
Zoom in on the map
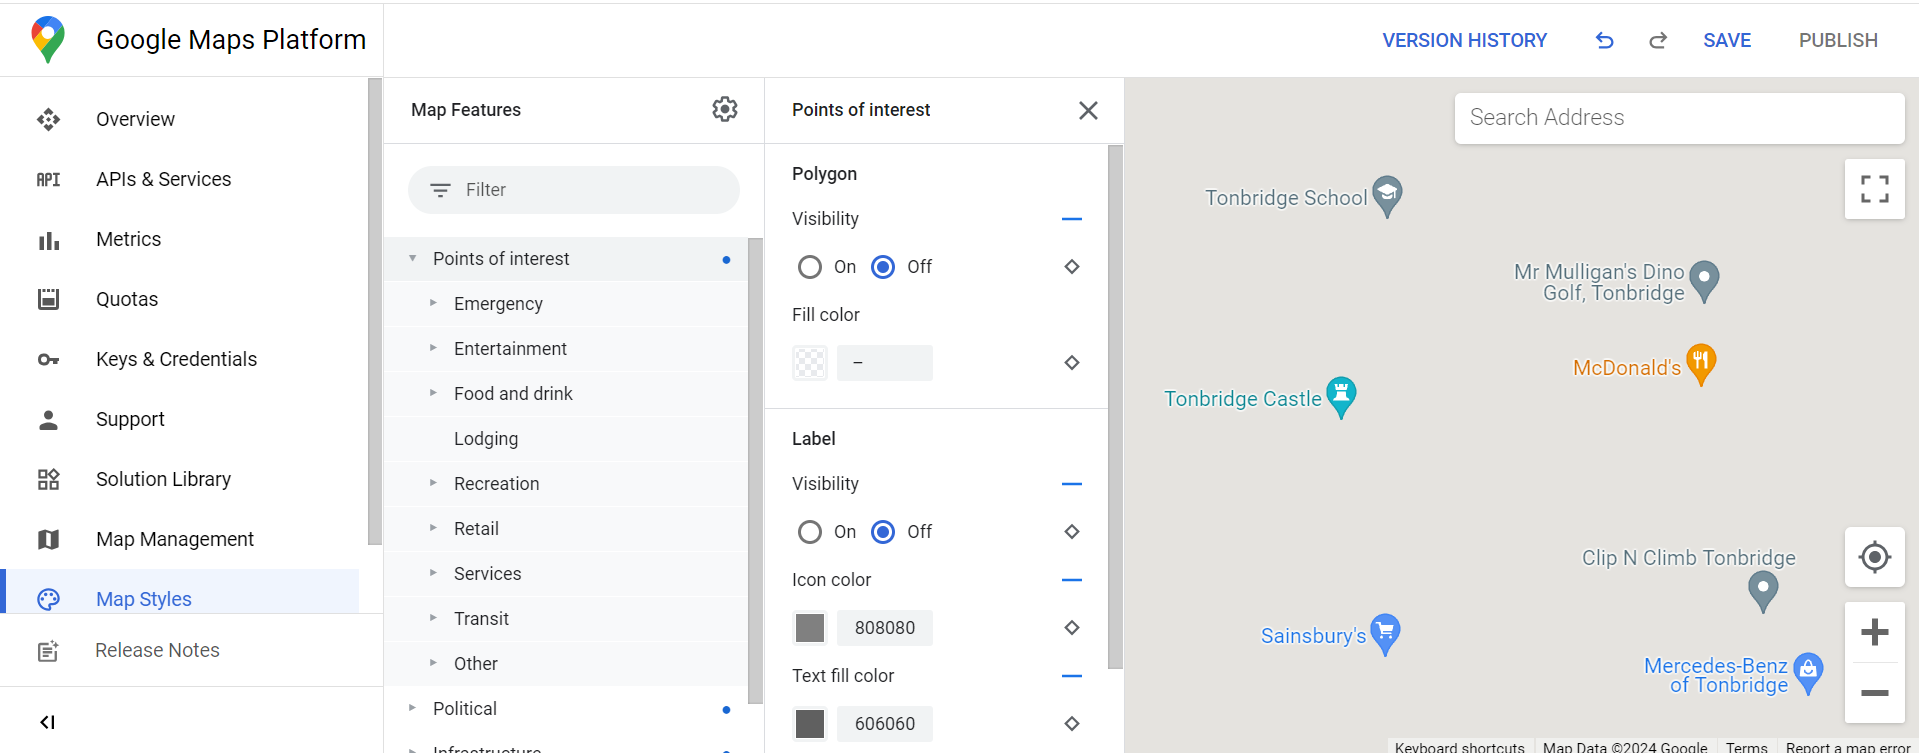(x=1874, y=632)
